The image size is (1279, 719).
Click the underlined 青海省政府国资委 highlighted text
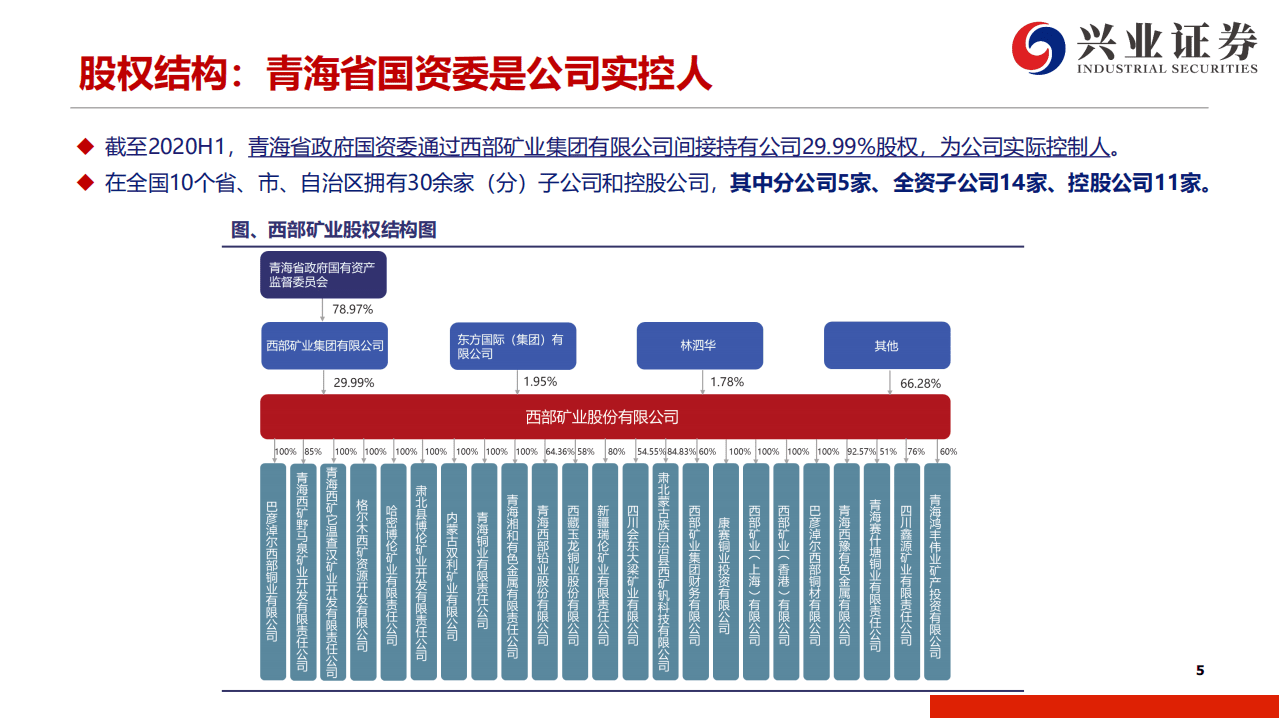[x=284, y=146]
